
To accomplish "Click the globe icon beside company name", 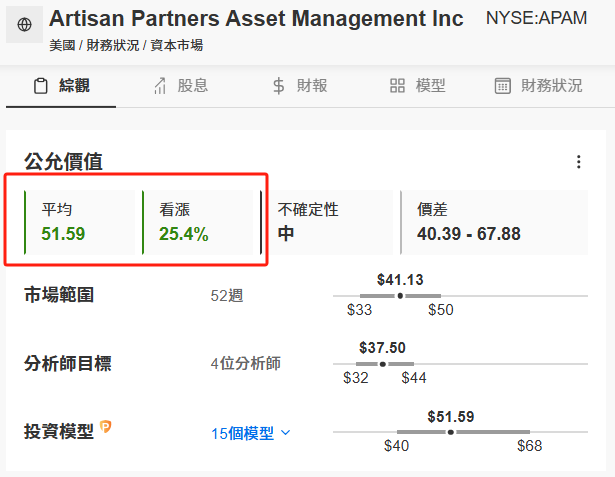I will 24,24.
